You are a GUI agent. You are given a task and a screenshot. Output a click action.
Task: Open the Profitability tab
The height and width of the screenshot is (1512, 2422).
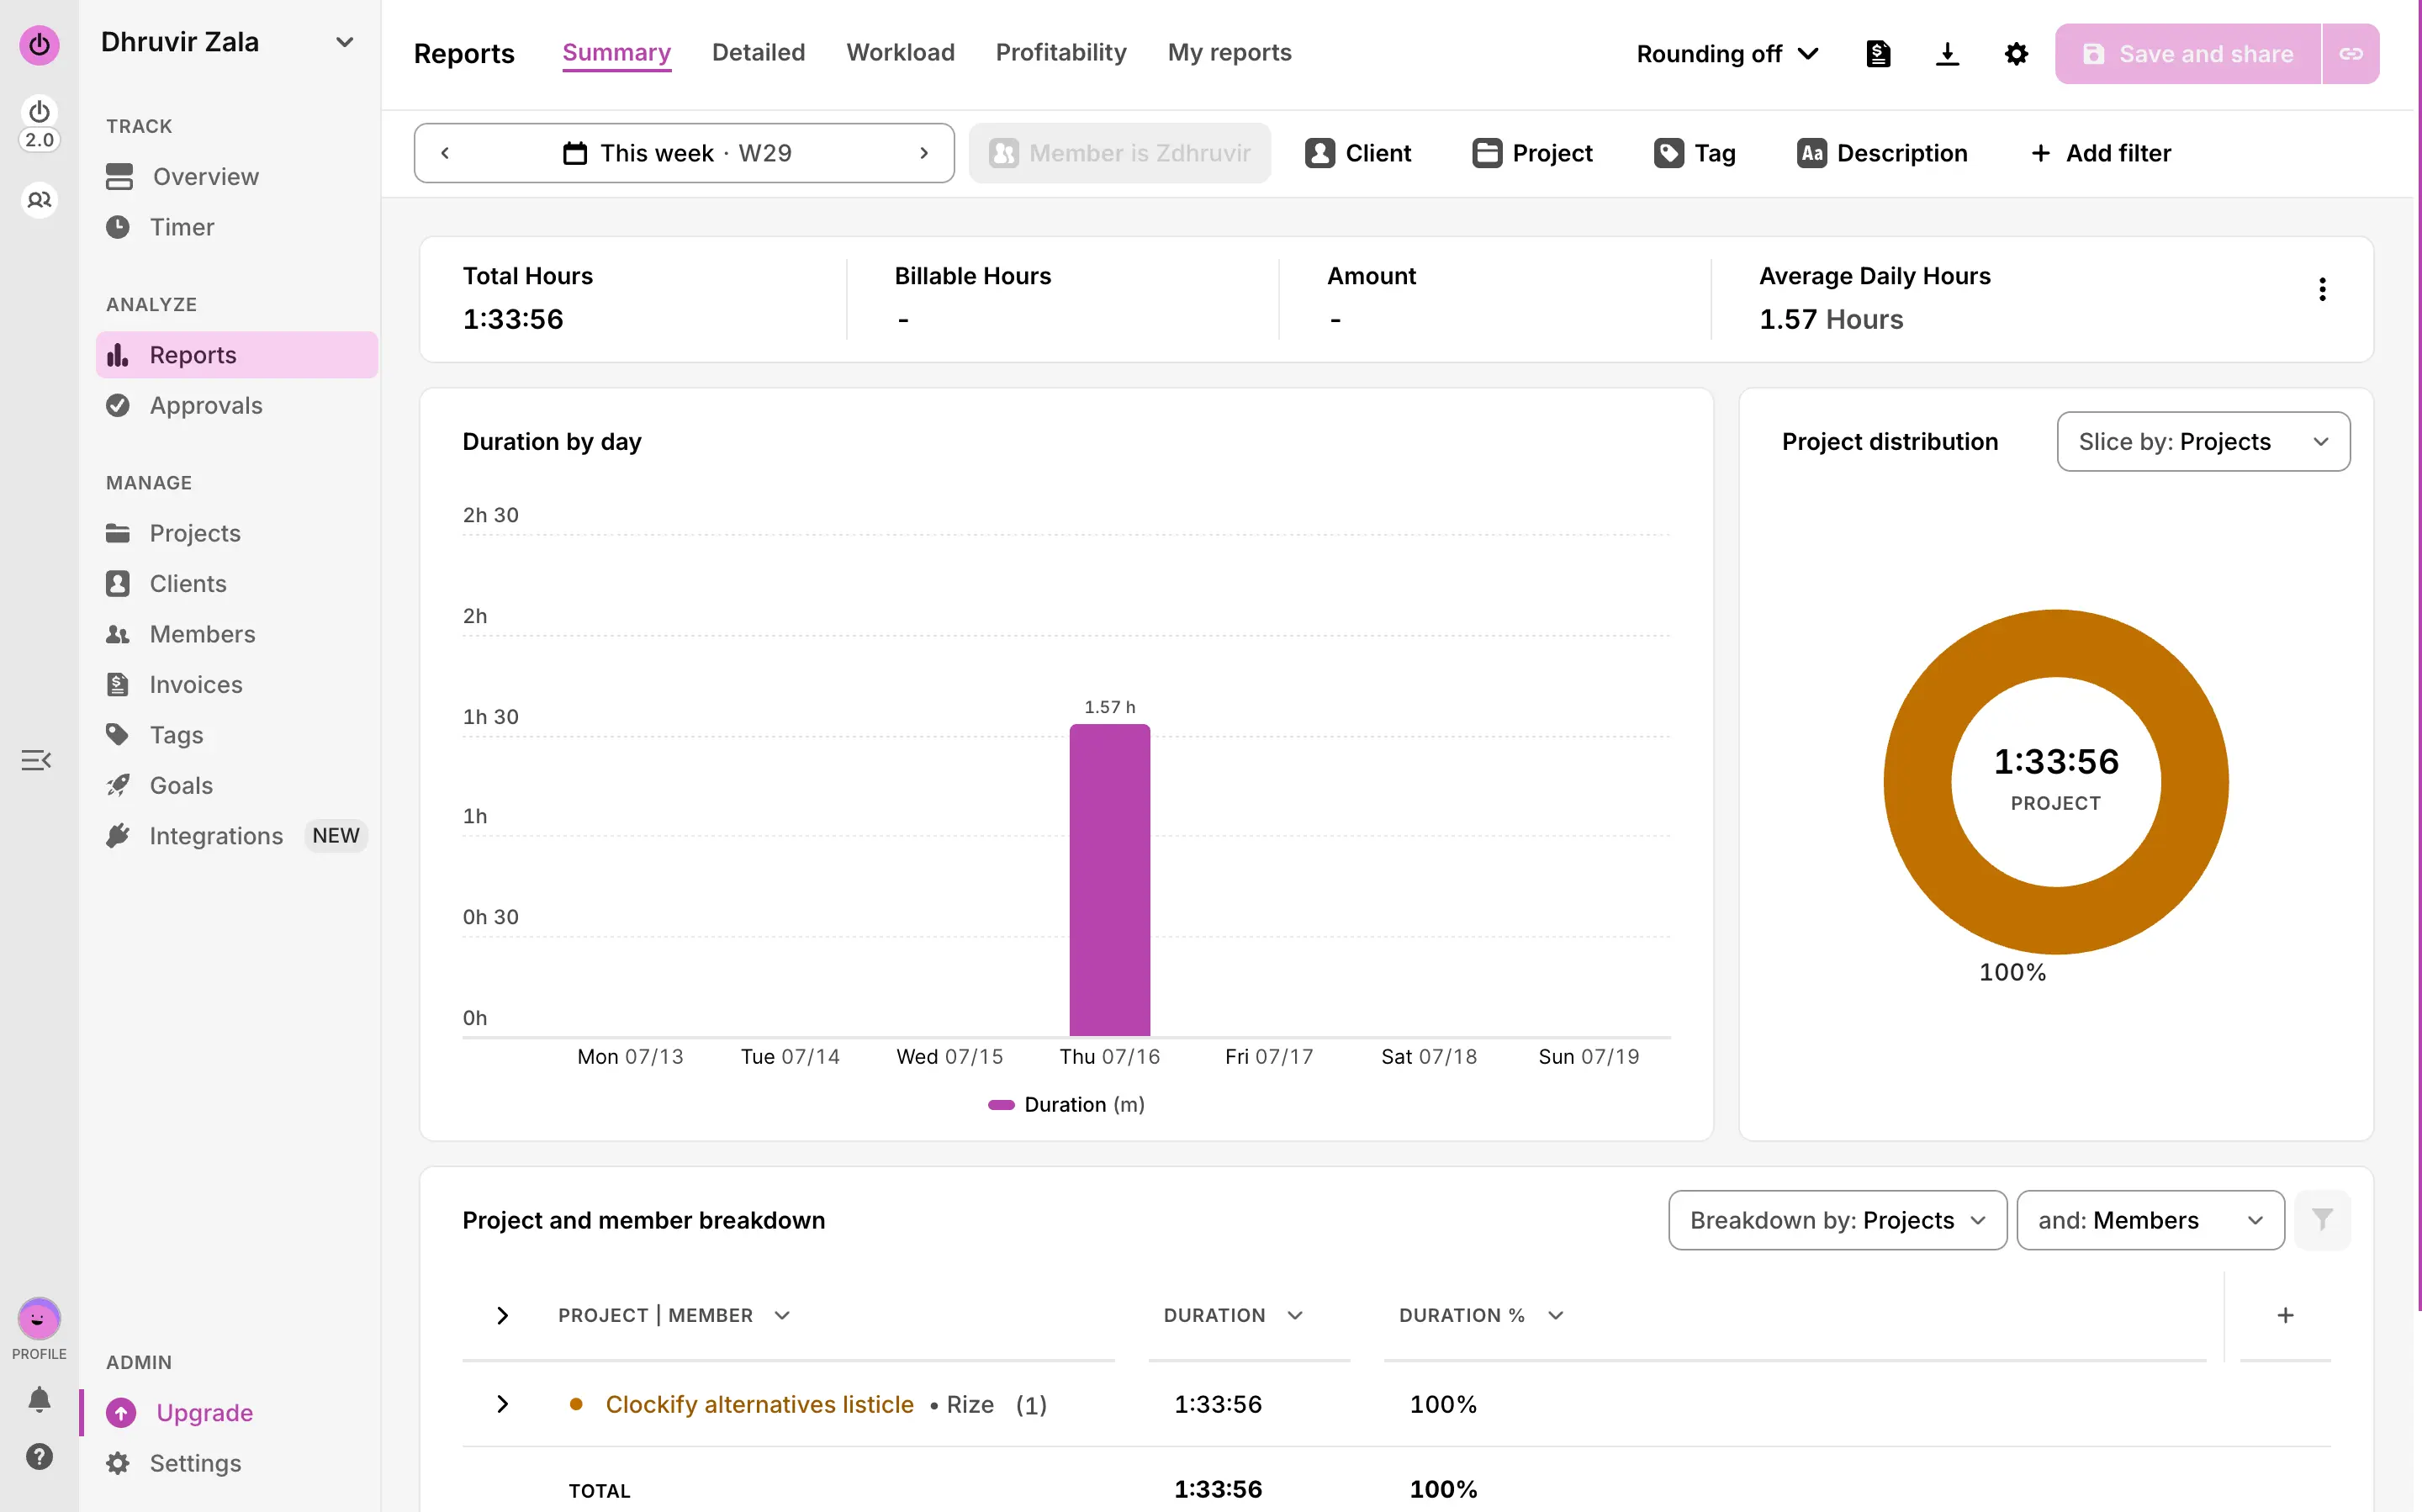(x=1060, y=52)
